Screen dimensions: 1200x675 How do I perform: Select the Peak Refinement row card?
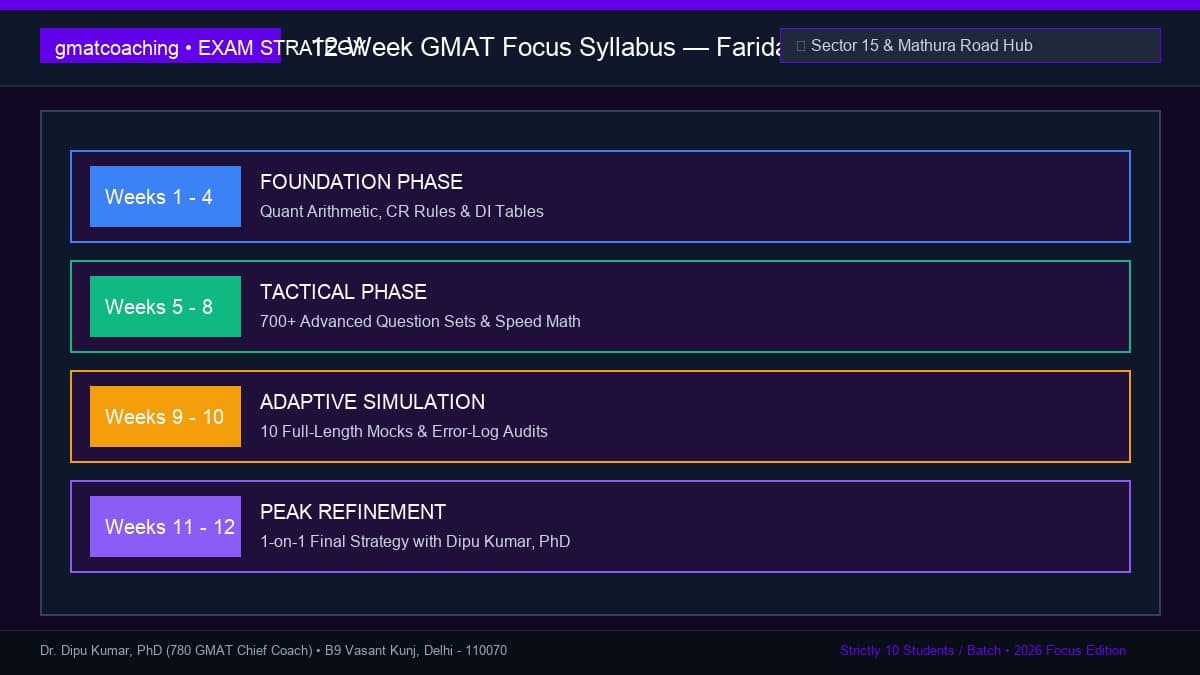pyautogui.click(x=600, y=527)
